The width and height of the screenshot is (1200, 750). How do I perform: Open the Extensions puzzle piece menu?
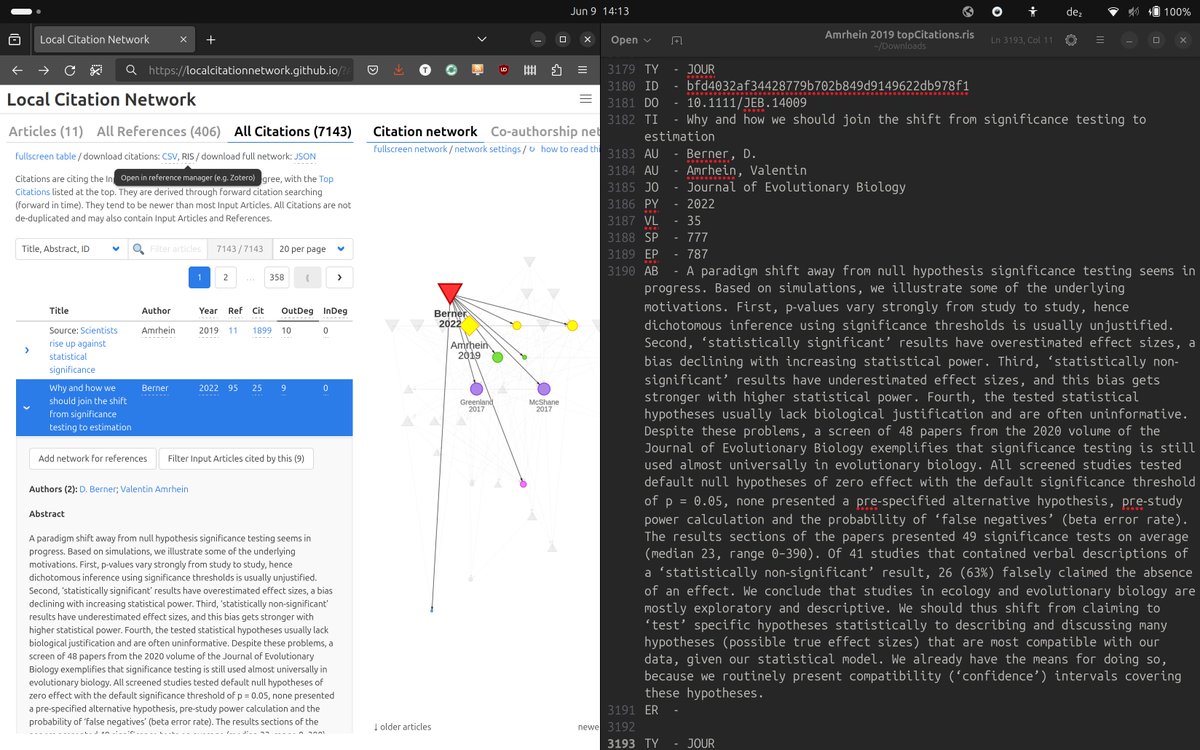[x=556, y=71]
